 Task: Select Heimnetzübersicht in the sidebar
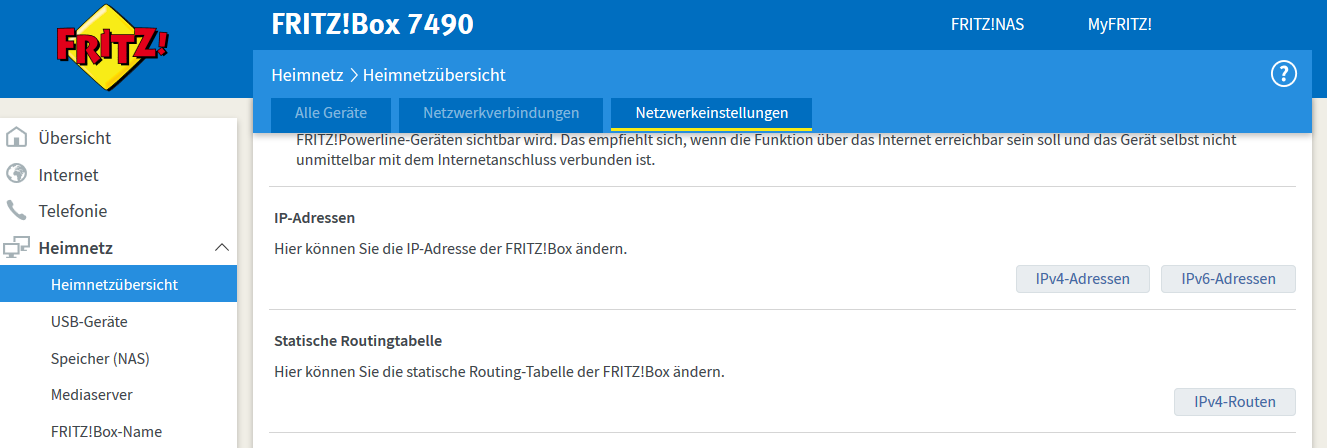114,284
